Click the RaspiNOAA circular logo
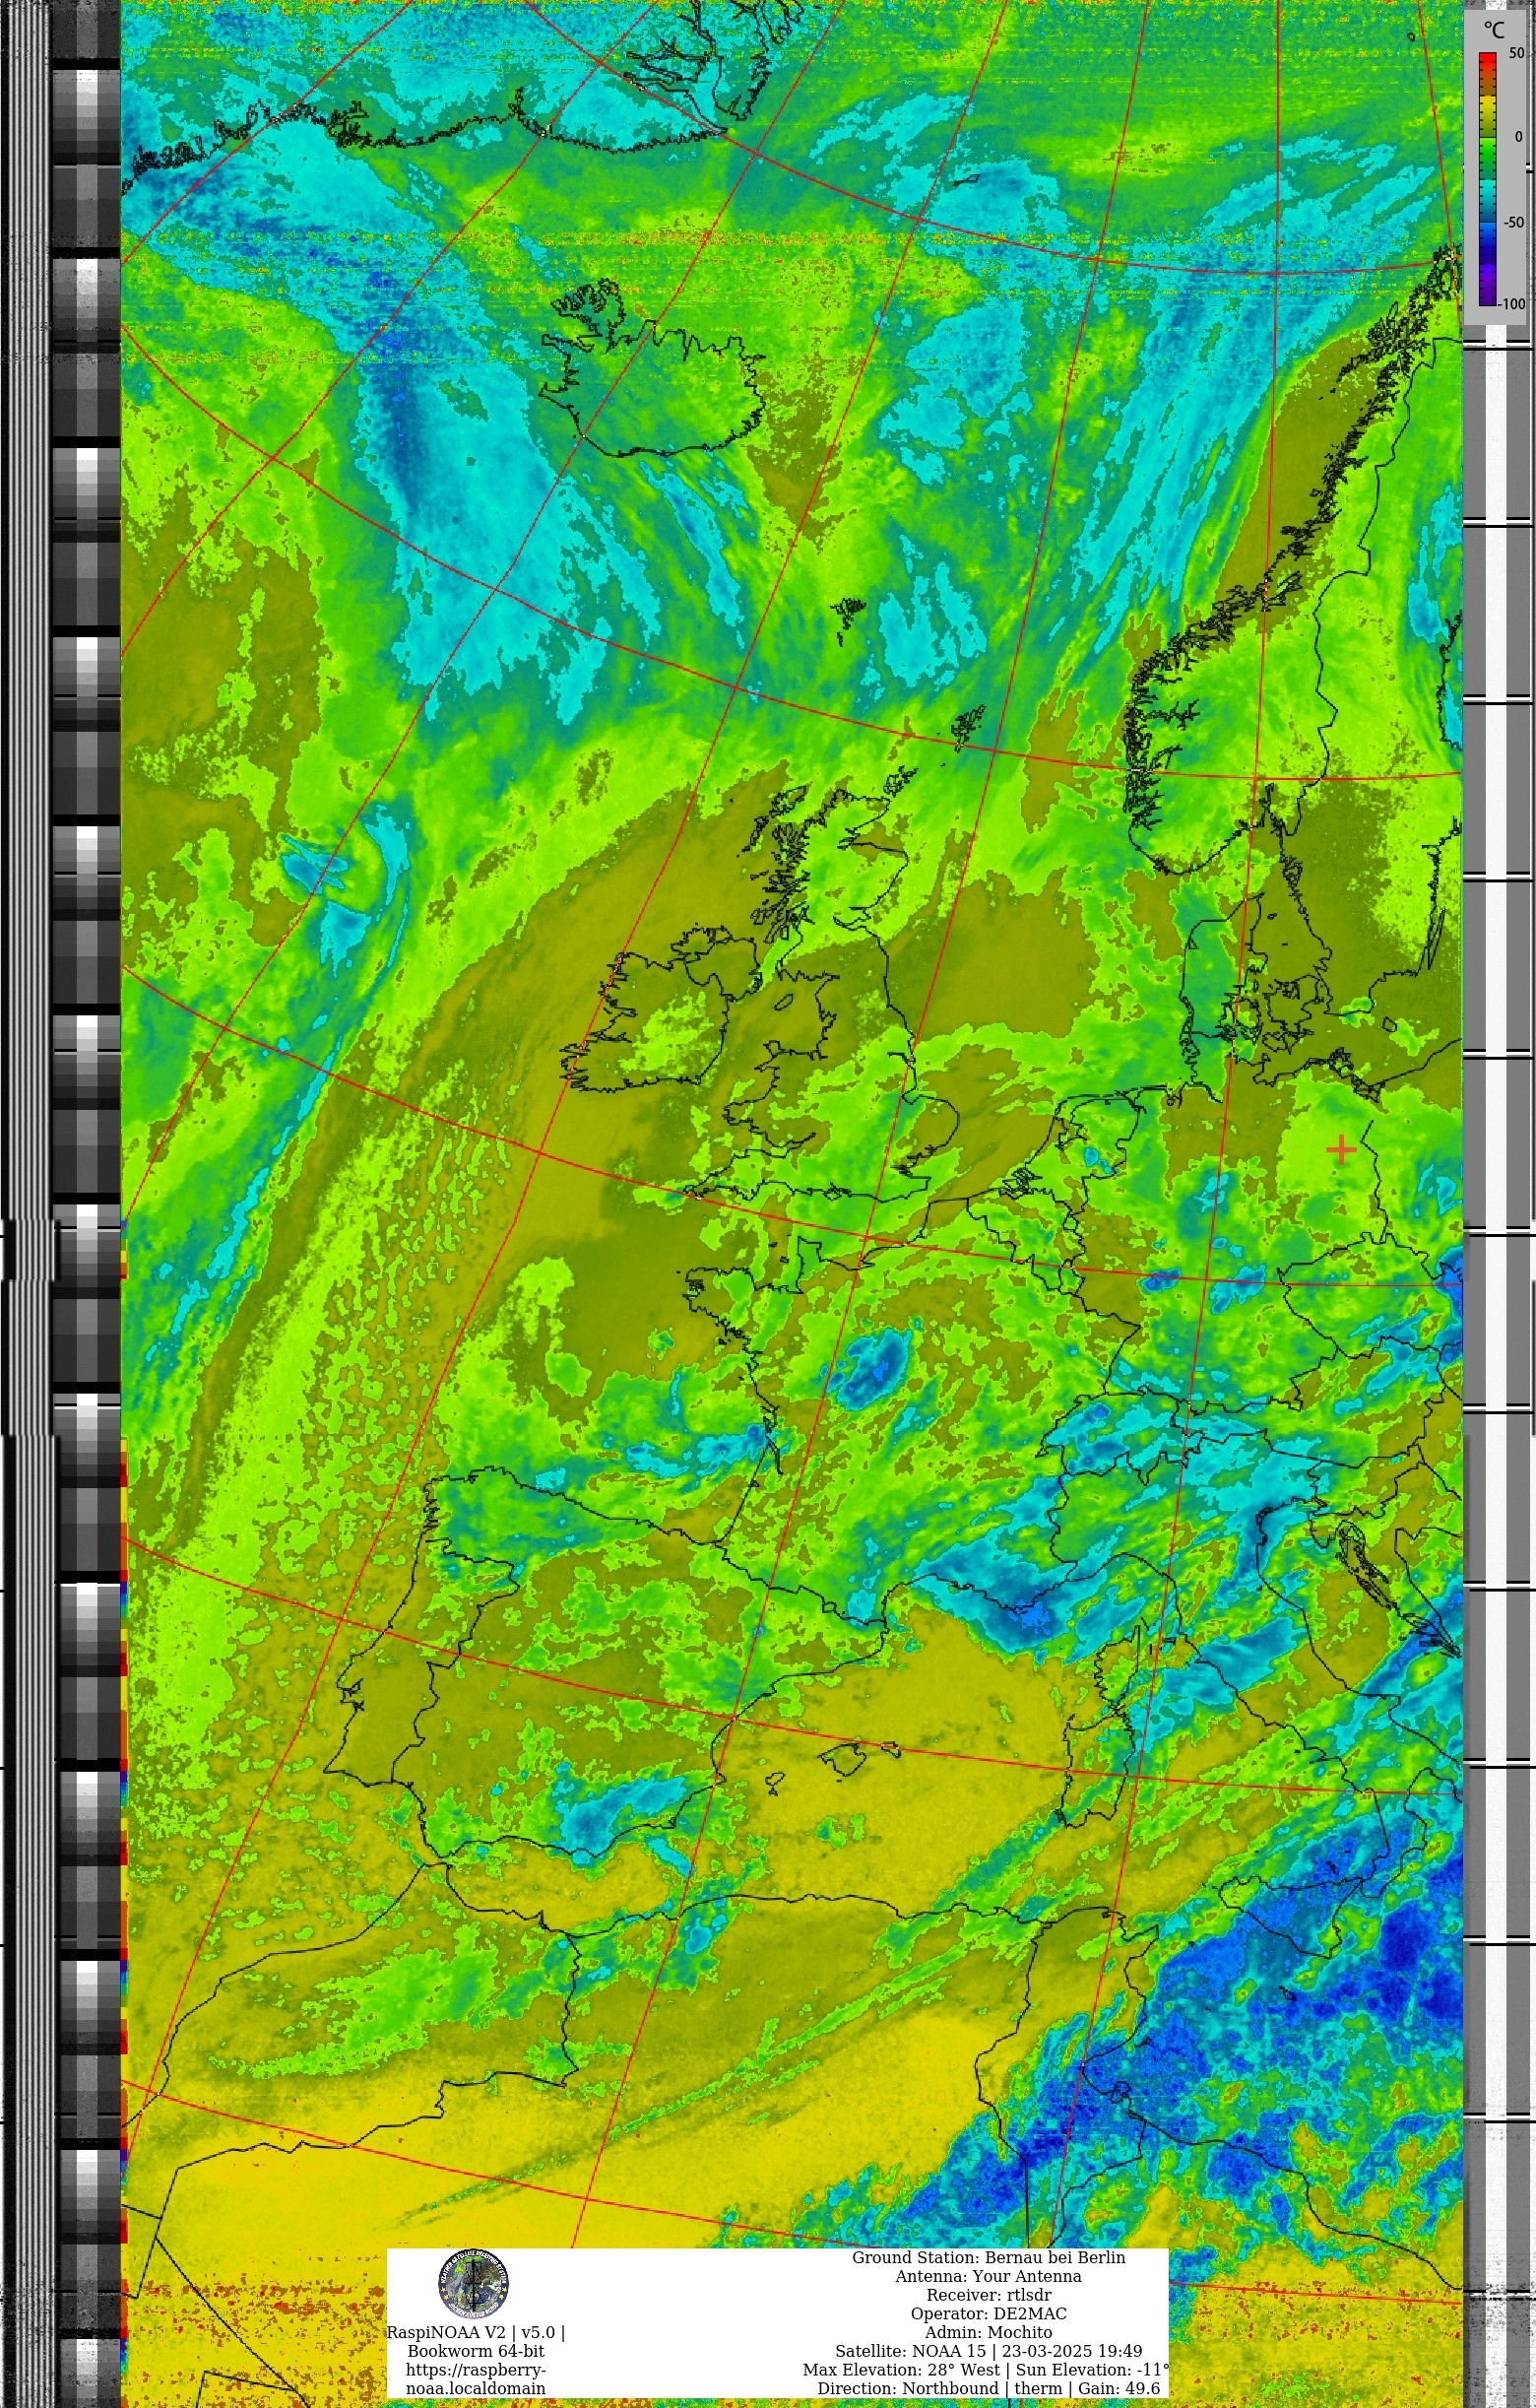This screenshot has height=2408, width=1536. (x=473, y=2283)
